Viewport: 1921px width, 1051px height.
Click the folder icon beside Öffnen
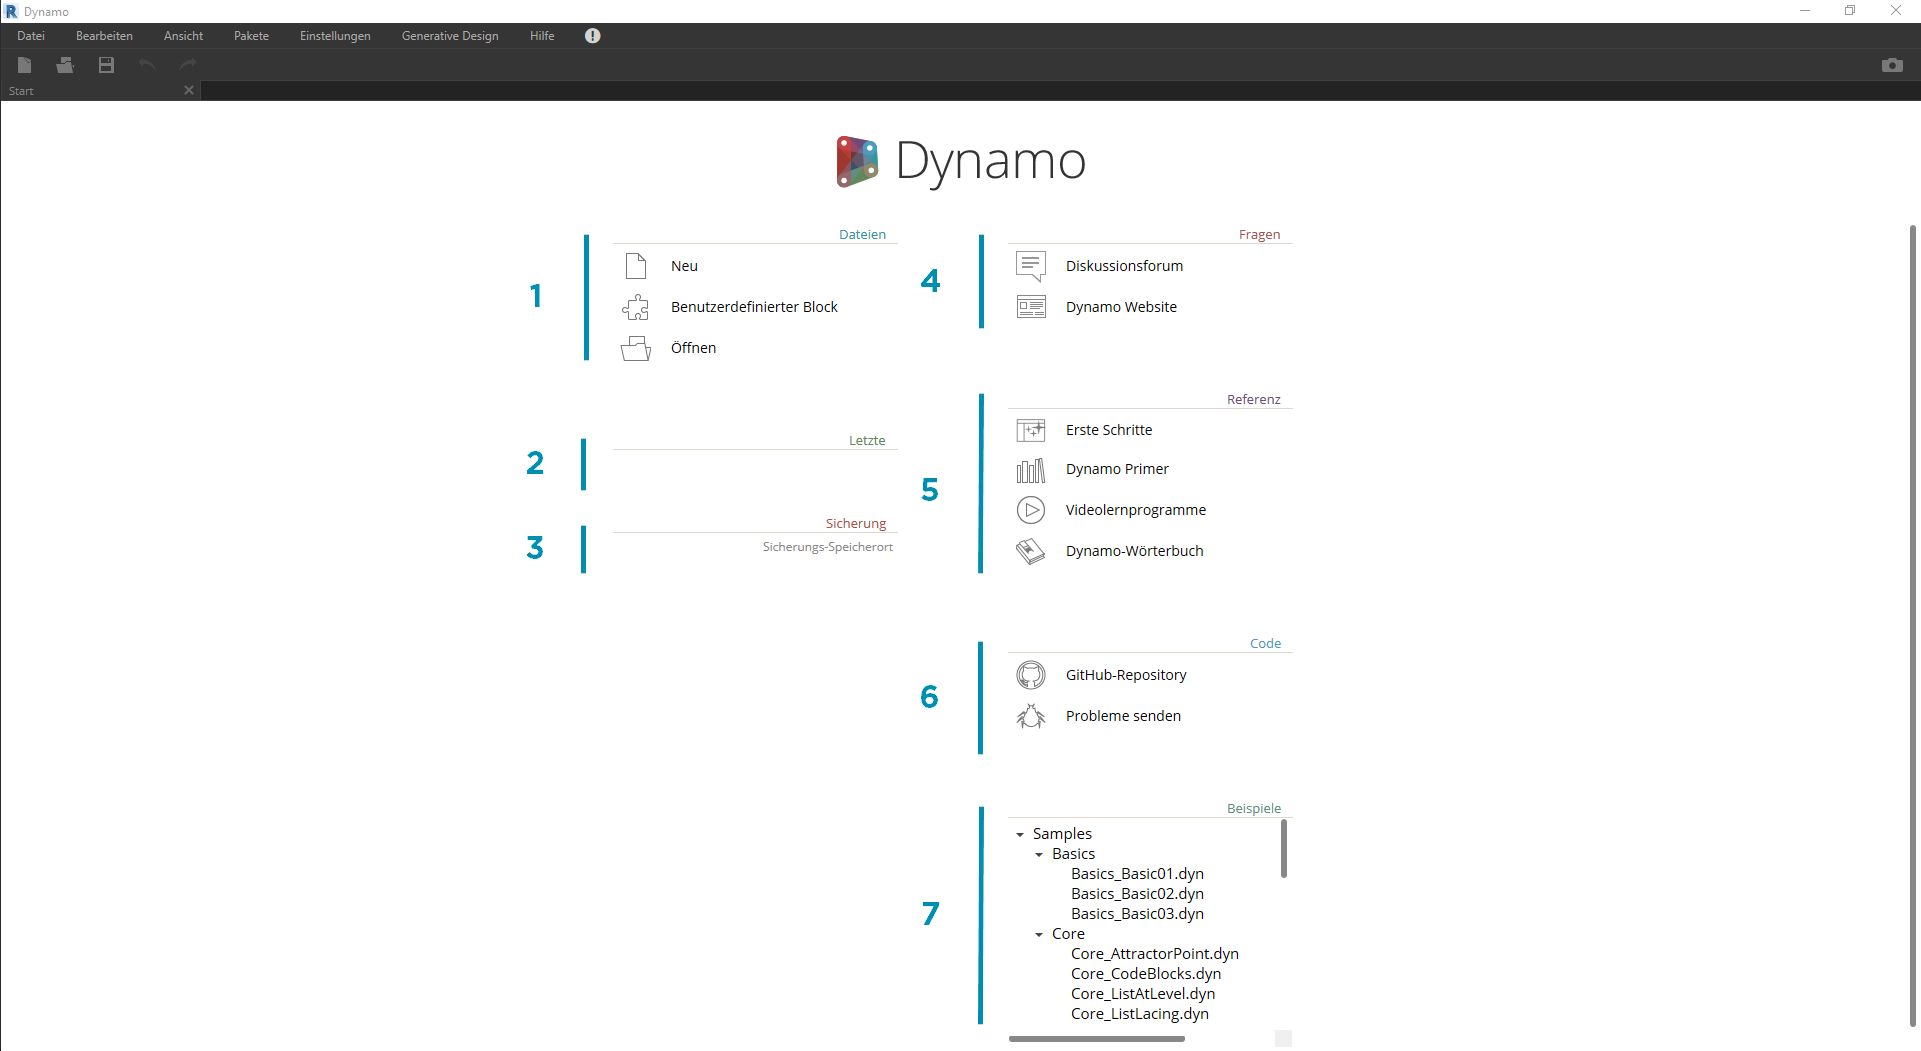pyautogui.click(x=636, y=348)
